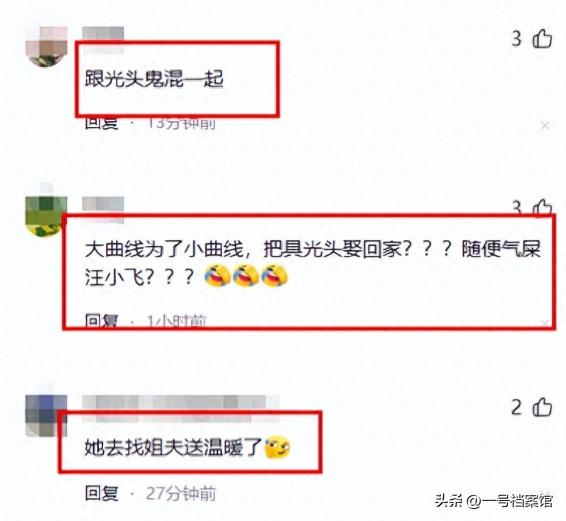Dismiss first comment with the X icon
566x521 pixels.
tap(545, 126)
